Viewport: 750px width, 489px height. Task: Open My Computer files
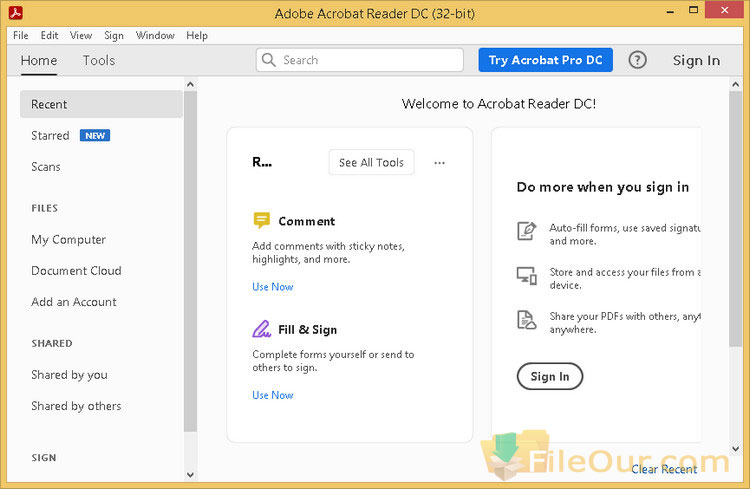(68, 240)
